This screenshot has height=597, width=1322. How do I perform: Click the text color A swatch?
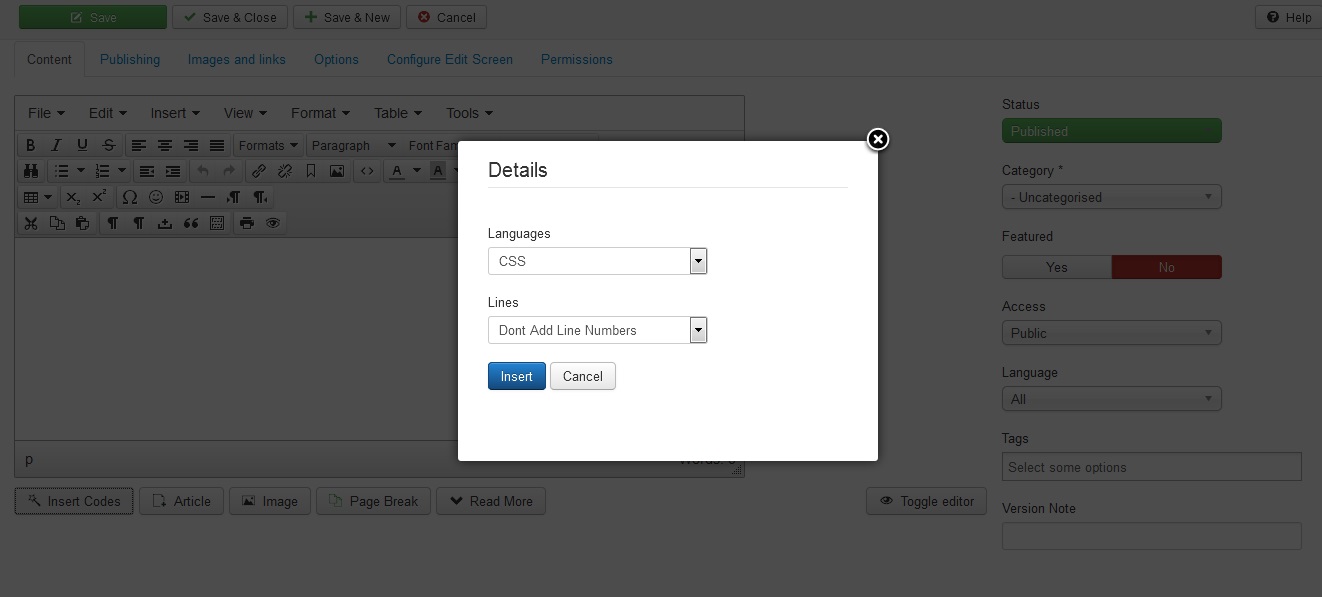[397, 171]
